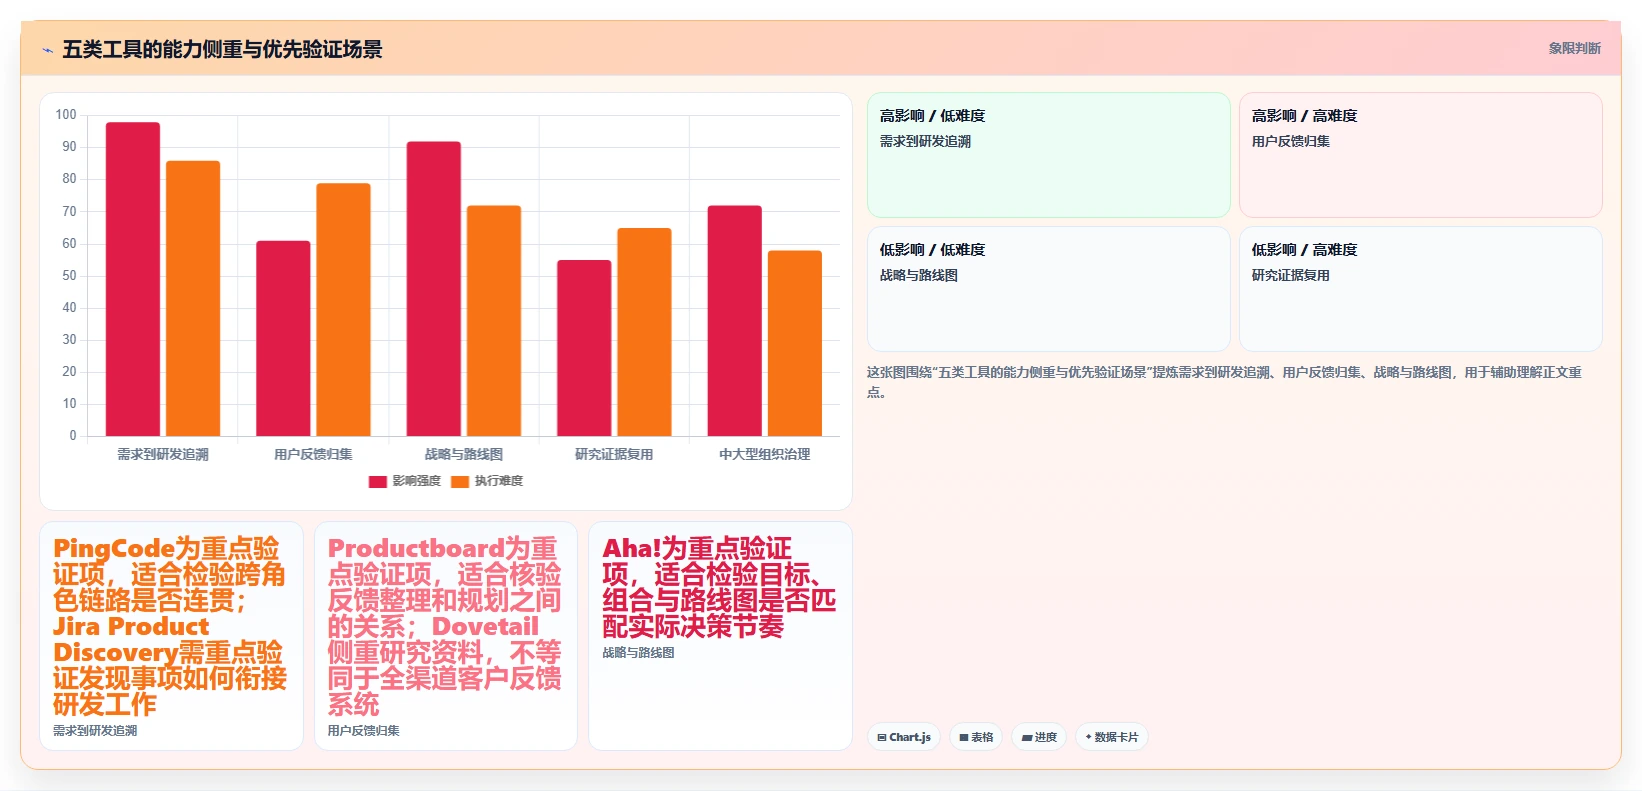The height and width of the screenshot is (791, 1642).
Task: Click x-axis label 战略与路线图
Action: (x=464, y=454)
